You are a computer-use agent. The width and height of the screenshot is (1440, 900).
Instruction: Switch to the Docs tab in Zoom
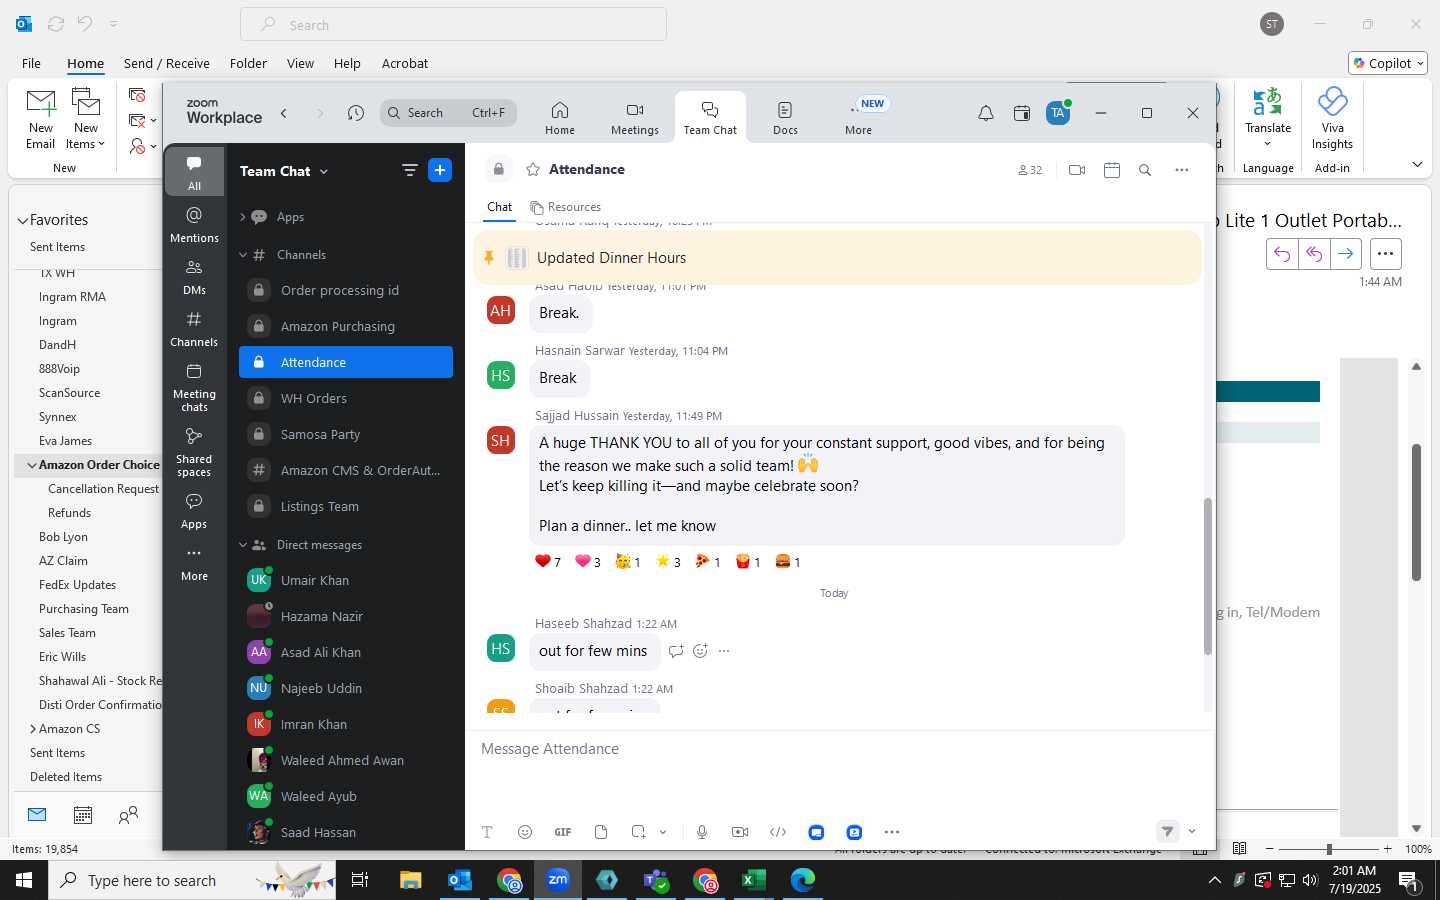click(x=785, y=118)
